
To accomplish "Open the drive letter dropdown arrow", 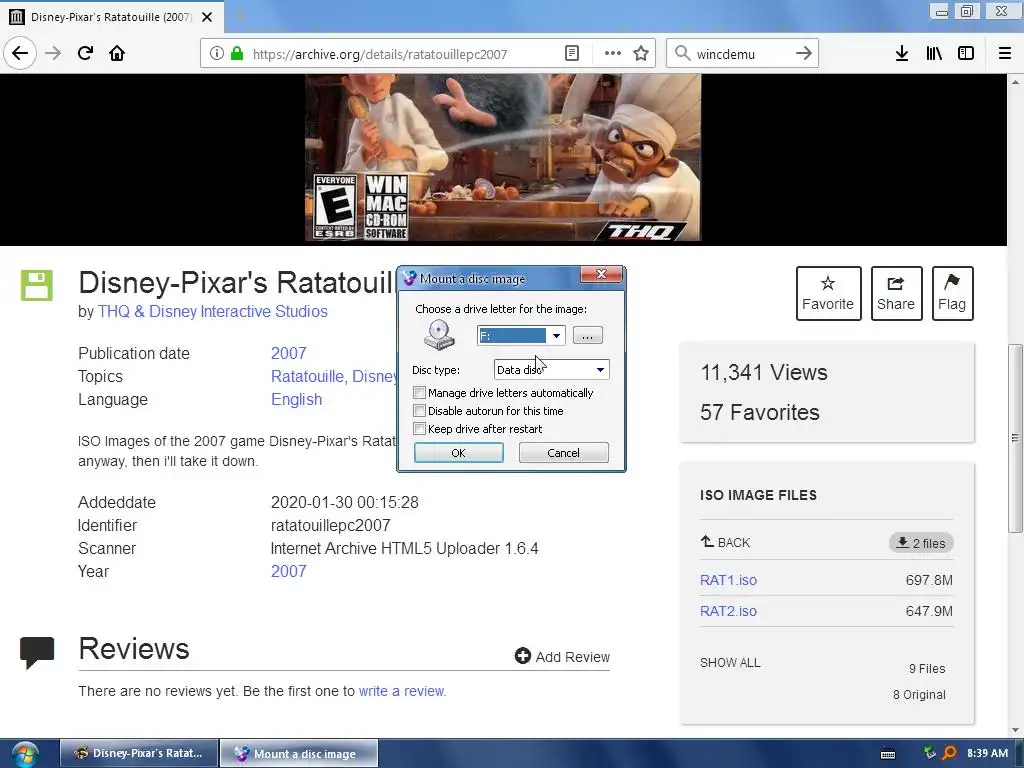I will click(x=556, y=336).
